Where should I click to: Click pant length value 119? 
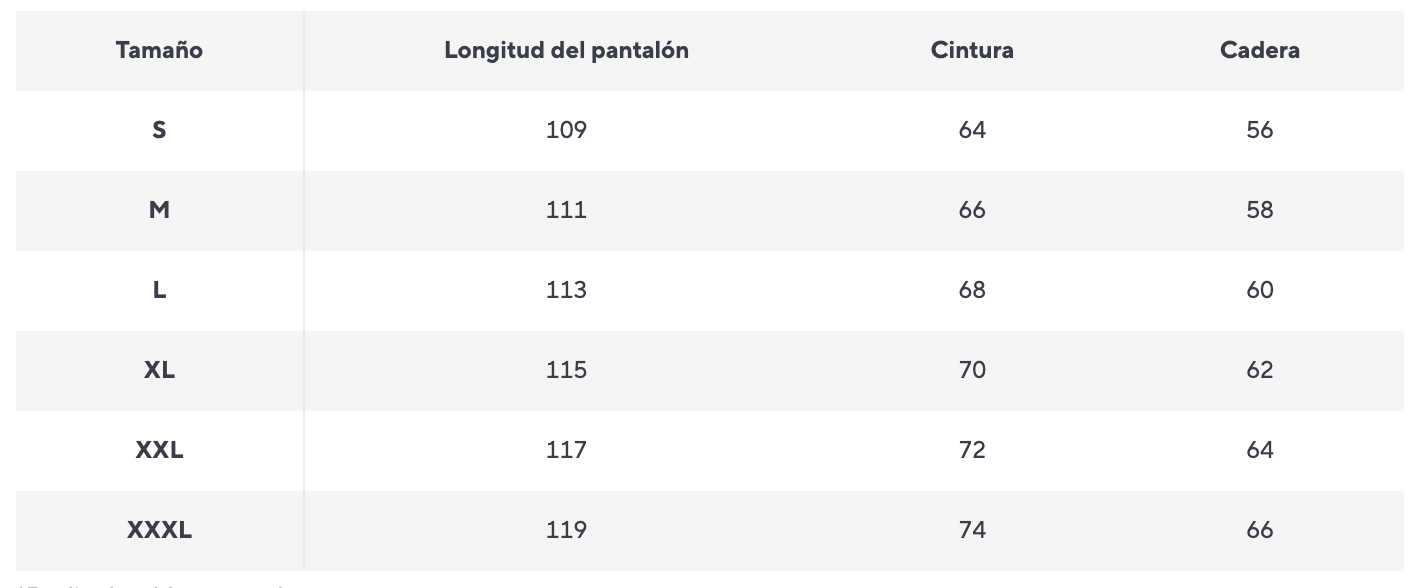[x=567, y=530]
